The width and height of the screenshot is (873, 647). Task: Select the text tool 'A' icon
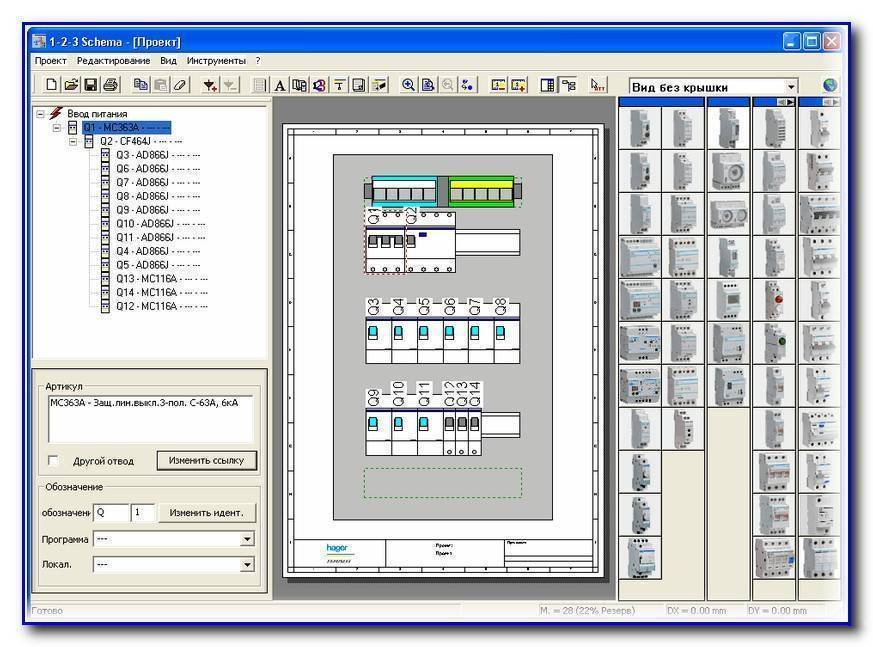pos(280,86)
